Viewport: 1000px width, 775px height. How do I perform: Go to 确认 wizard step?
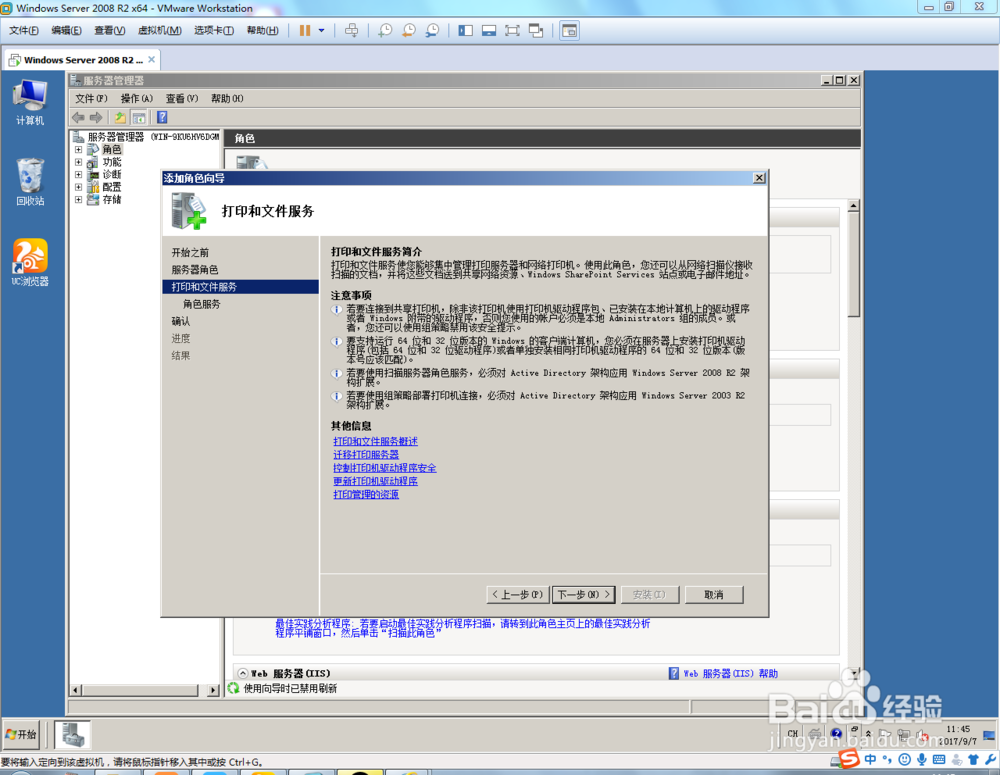[180, 321]
